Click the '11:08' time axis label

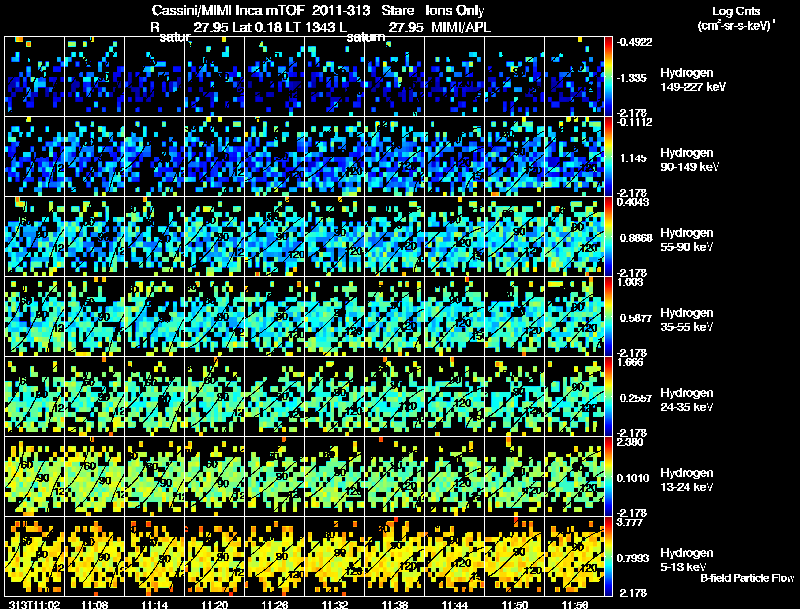(94, 604)
